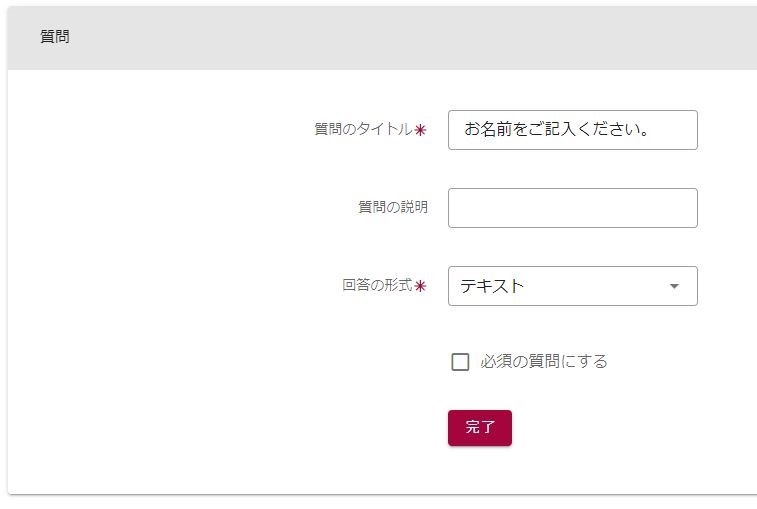This screenshot has height=509, width=757.
Task: Click the 質問の説明 field label
Action: pos(393,207)
